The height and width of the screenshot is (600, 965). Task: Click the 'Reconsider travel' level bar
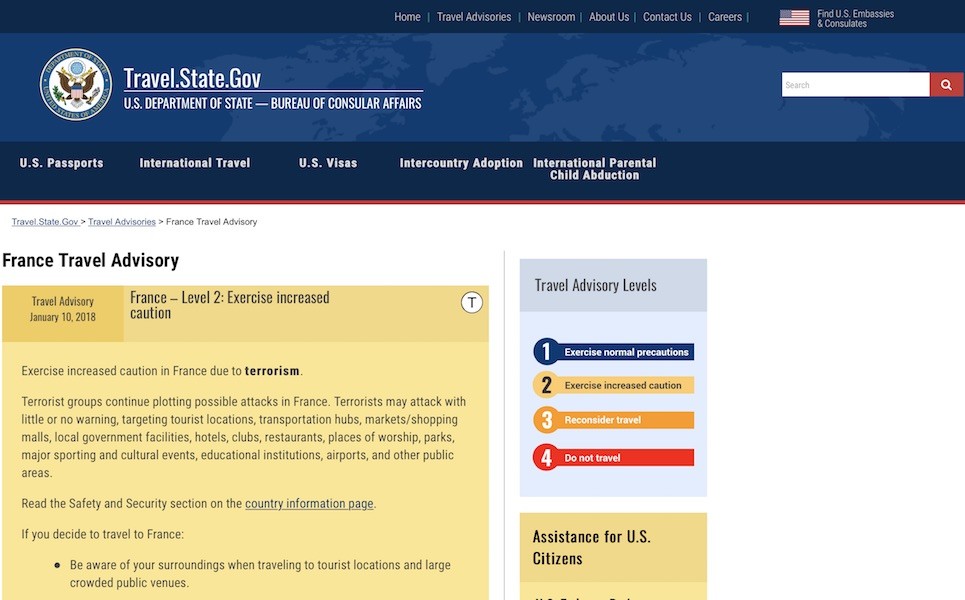(x=628, y=420)
